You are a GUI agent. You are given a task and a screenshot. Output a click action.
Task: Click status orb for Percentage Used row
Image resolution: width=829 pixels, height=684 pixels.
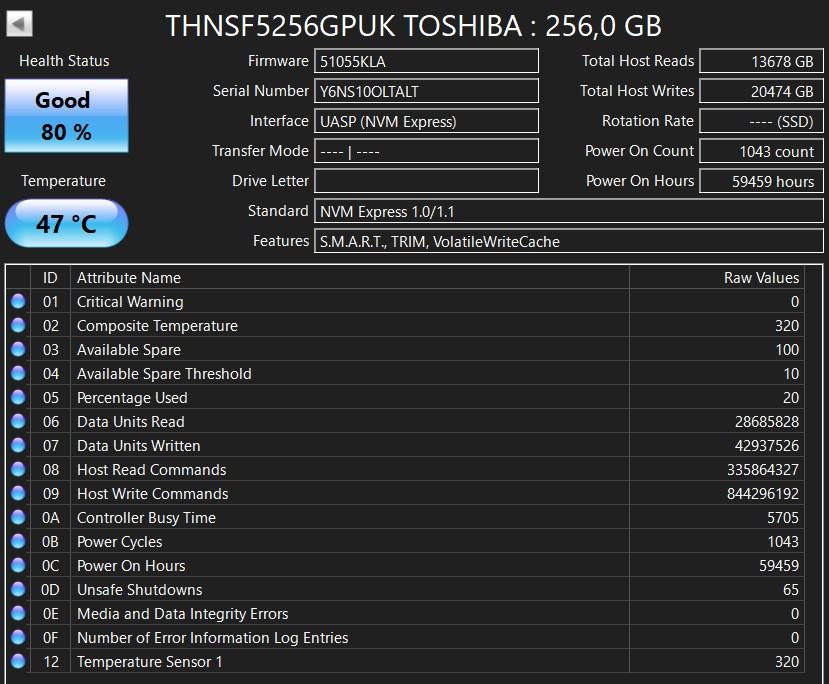pyautogui.click(x=18, y=397)
